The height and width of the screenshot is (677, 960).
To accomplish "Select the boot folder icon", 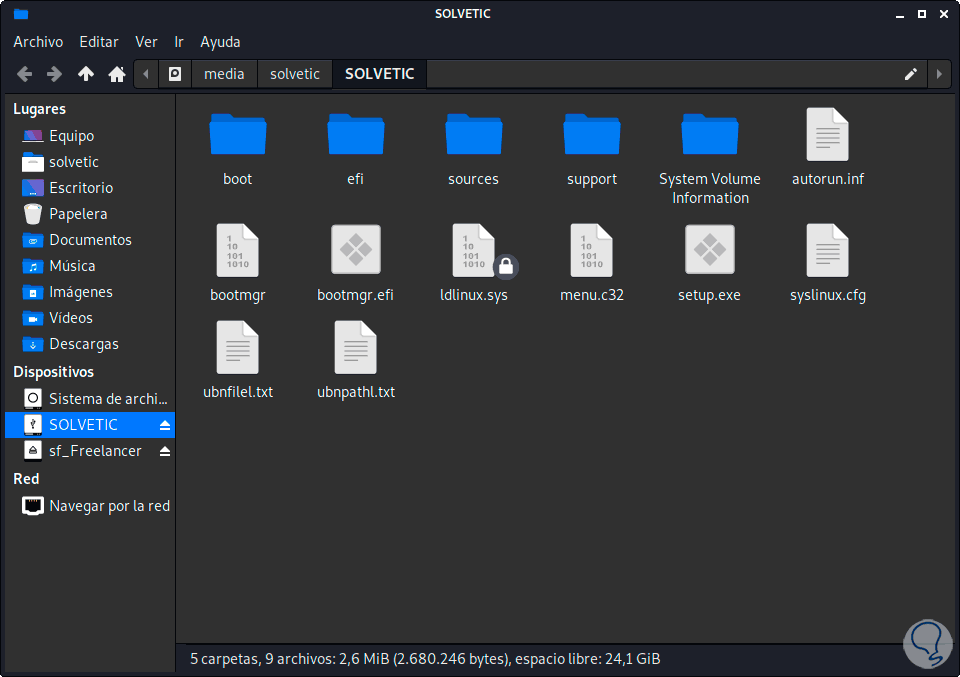I will click(238, 135).
